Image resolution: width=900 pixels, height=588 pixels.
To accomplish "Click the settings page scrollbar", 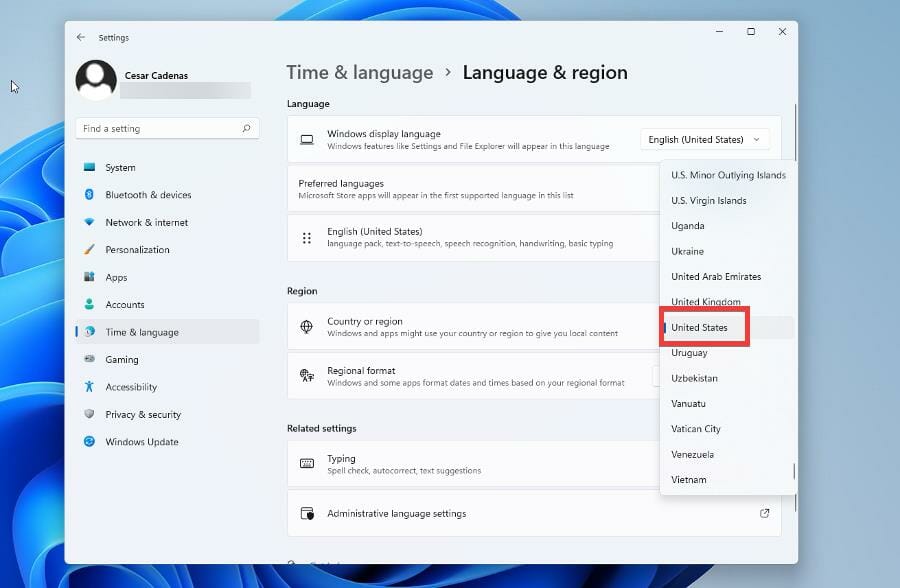I will 796,133.
